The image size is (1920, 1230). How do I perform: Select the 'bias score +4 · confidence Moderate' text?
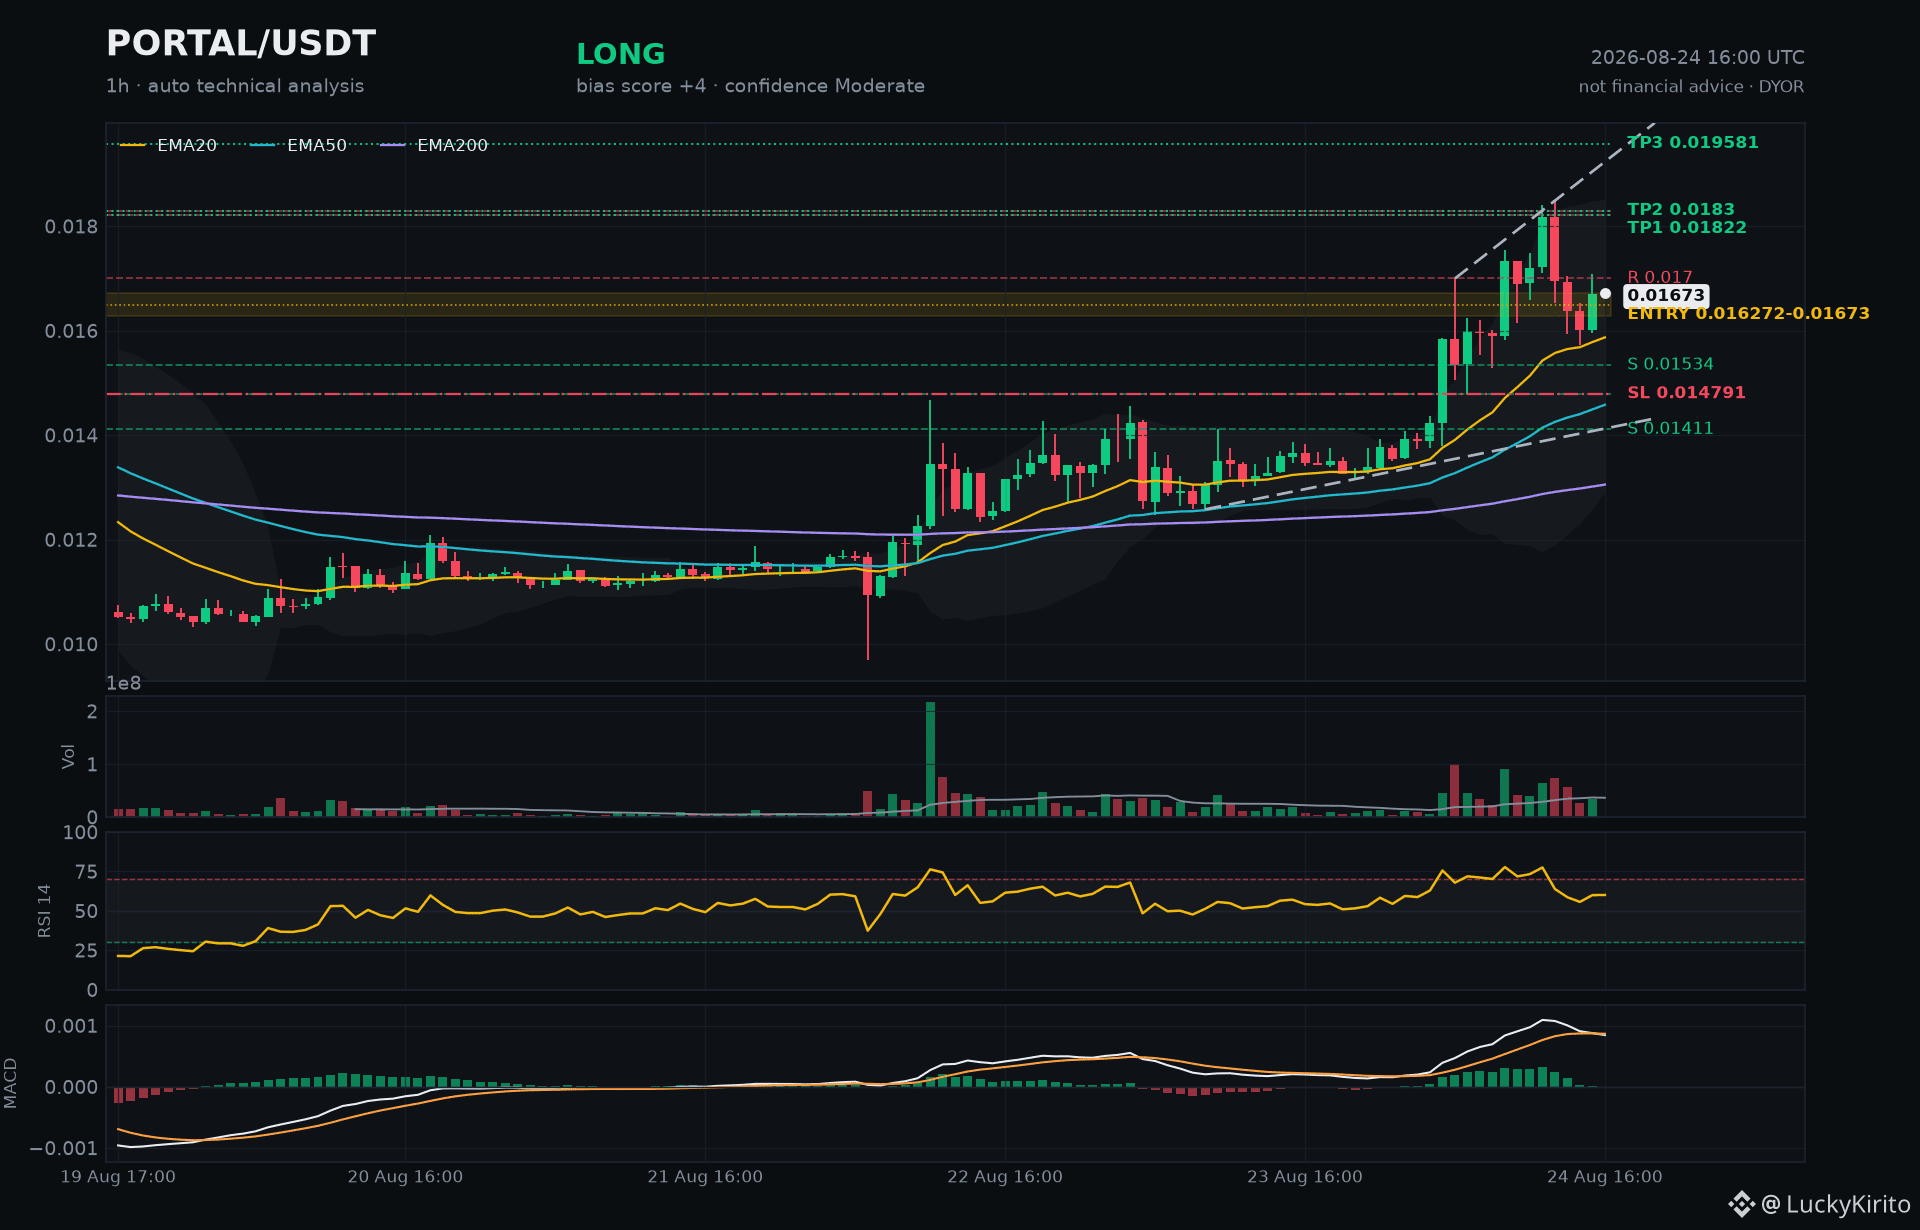click(750, 86)
